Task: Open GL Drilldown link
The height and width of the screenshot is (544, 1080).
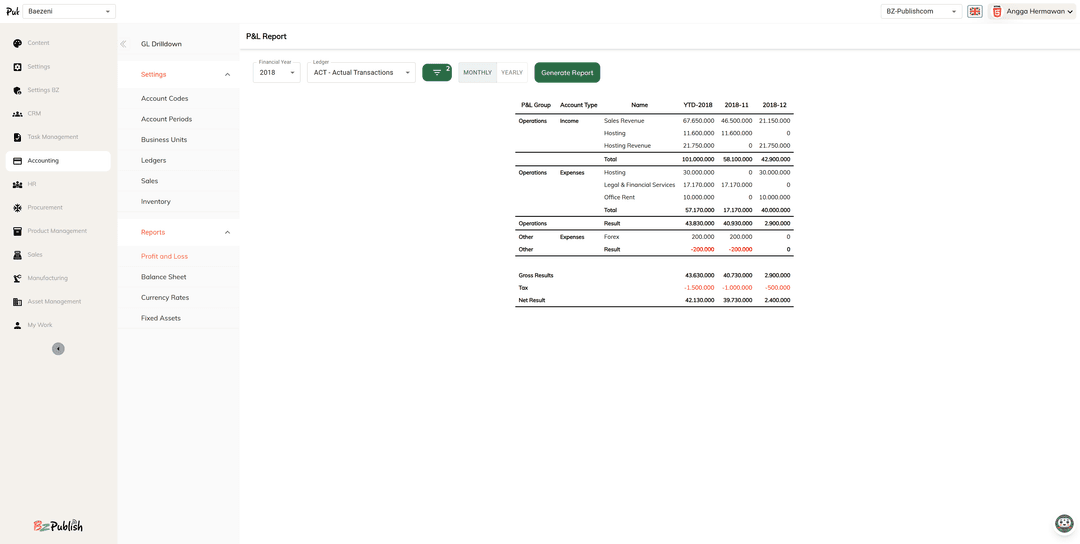Action: point(161,44)
